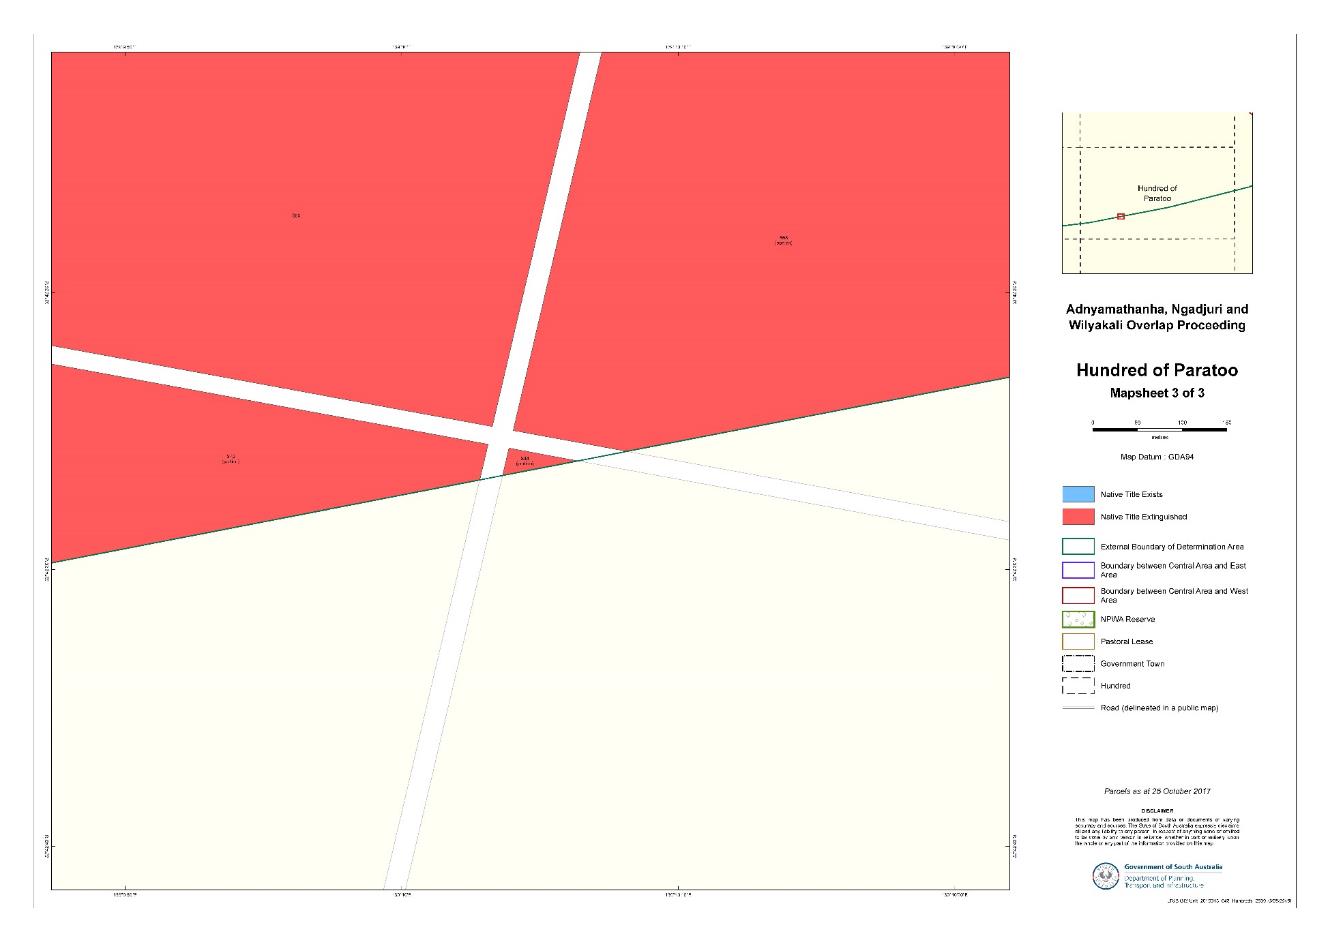Select the NPWA Reserve patterned legend swatch
The width and height of the screenshot is (1330, 940).
pos(1078,619)
